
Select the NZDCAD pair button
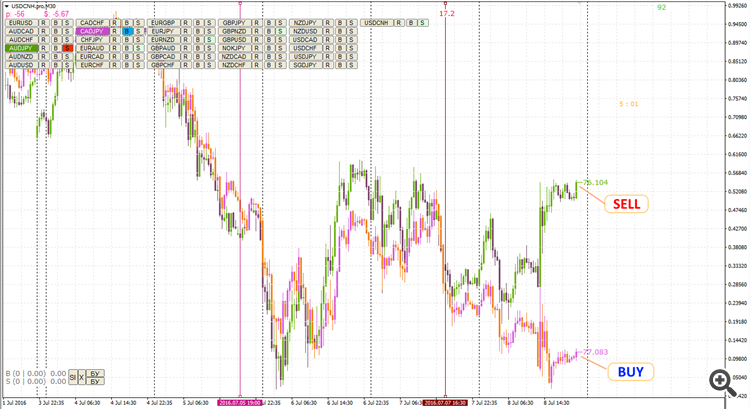coord(234,56)
